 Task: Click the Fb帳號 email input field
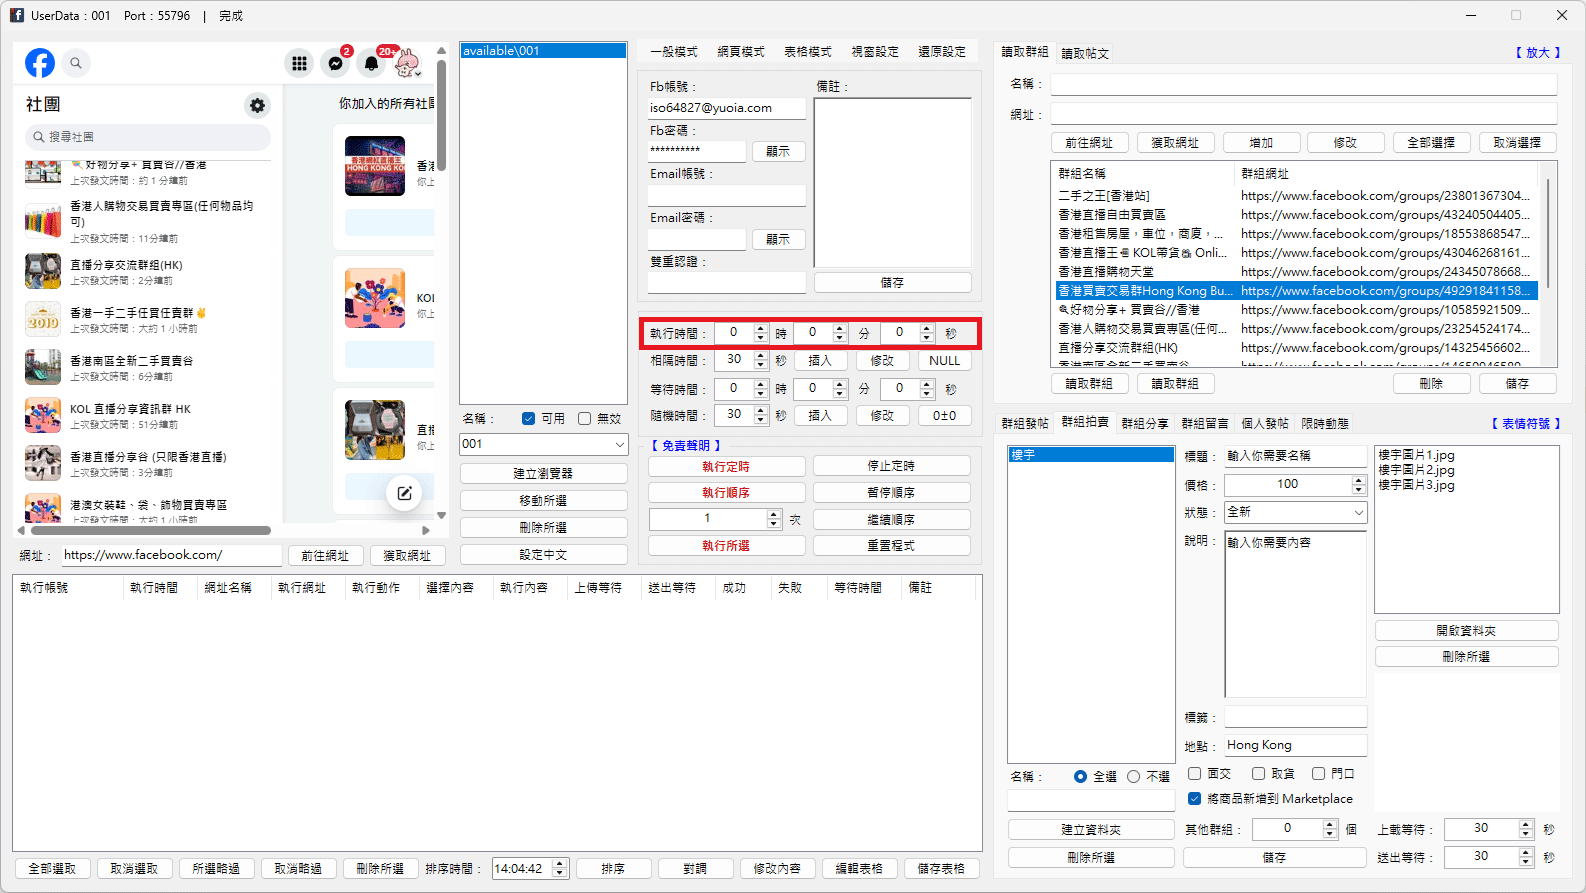click(726, 108)
